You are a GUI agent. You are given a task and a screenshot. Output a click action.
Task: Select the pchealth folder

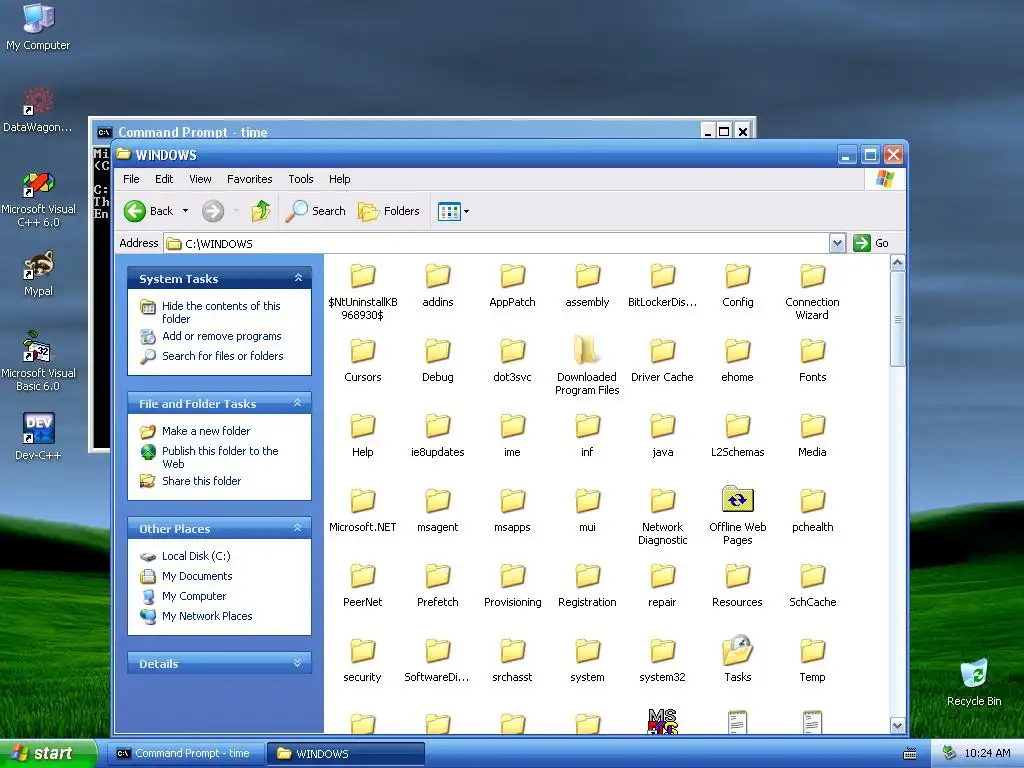coord(812,511)
